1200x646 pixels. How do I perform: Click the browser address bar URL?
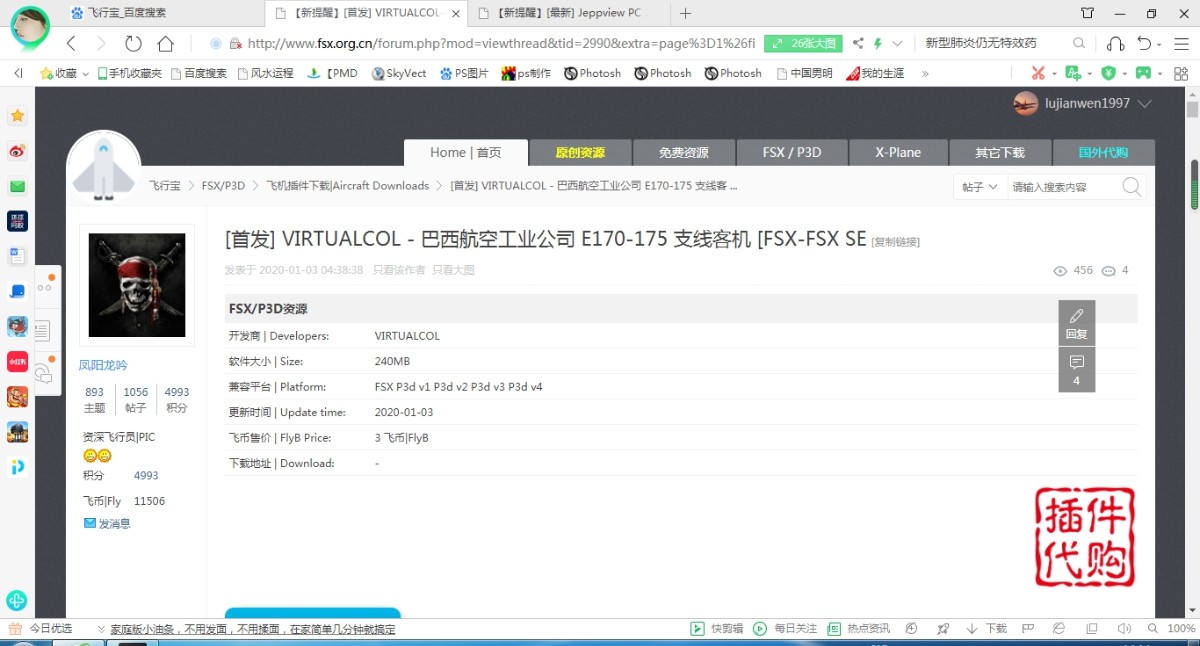click(x=502, y=44)
